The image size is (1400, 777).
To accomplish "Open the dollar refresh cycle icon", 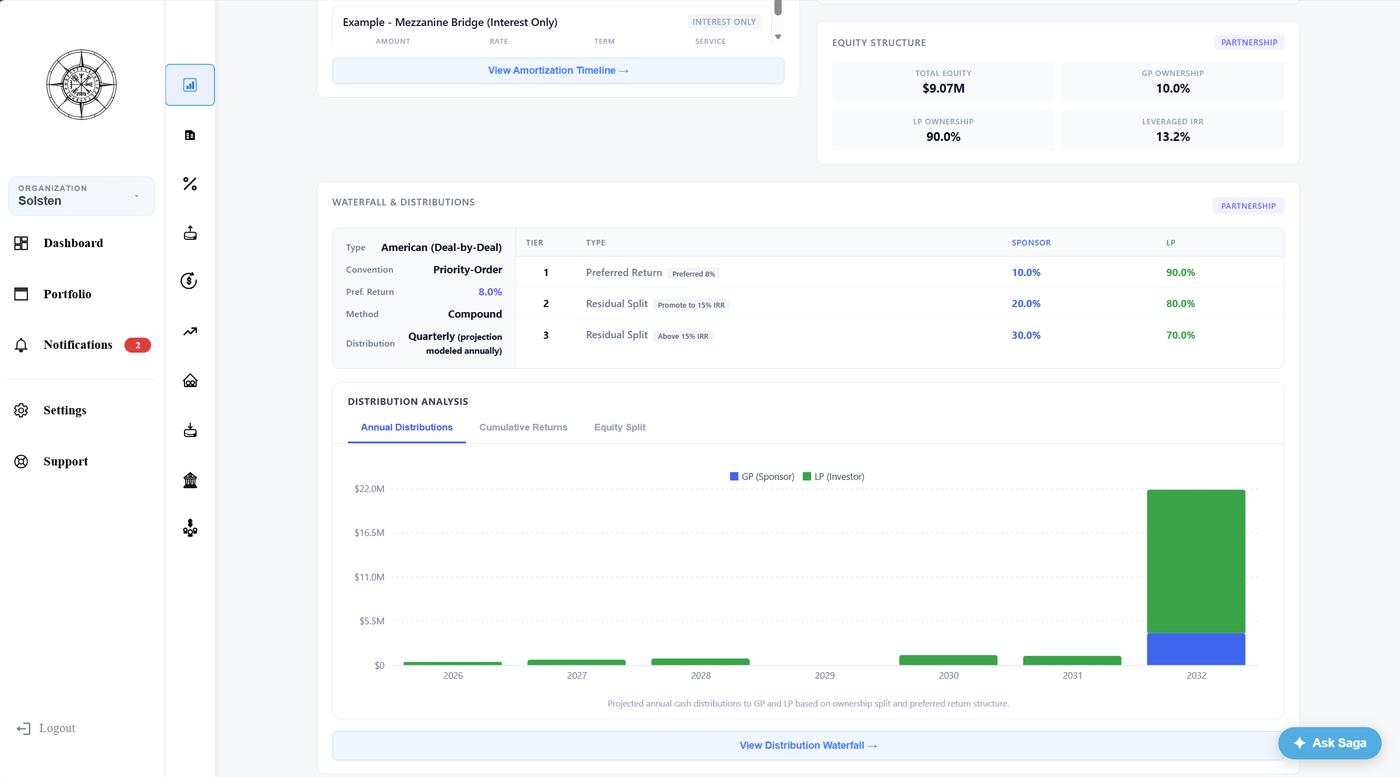I will click(x=190, y=281).
